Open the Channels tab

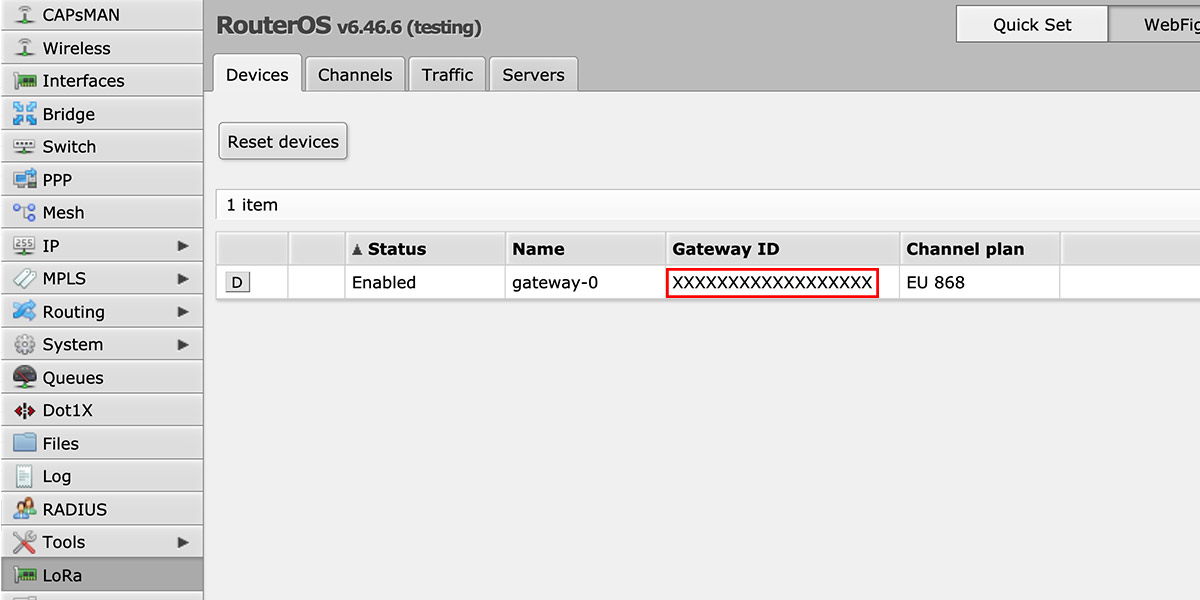pos(355,75)
